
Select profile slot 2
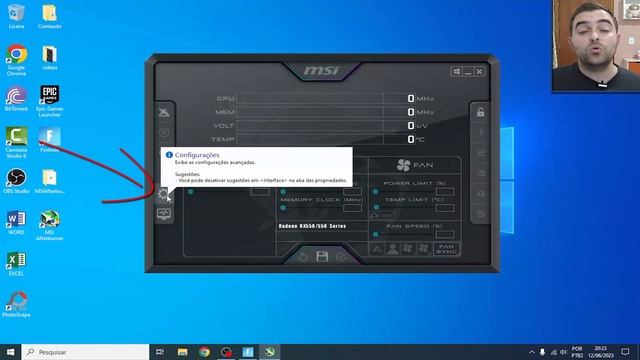[x=480, y=153]
